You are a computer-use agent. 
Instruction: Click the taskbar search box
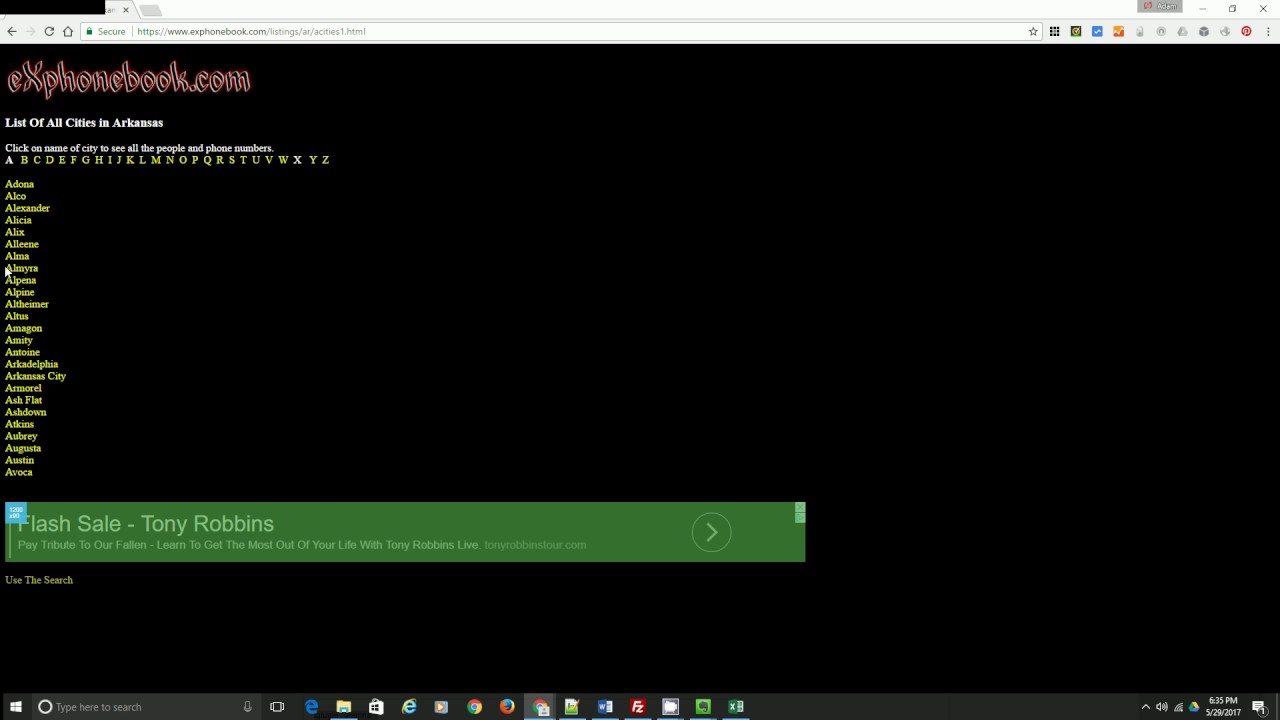pos(145,707)
